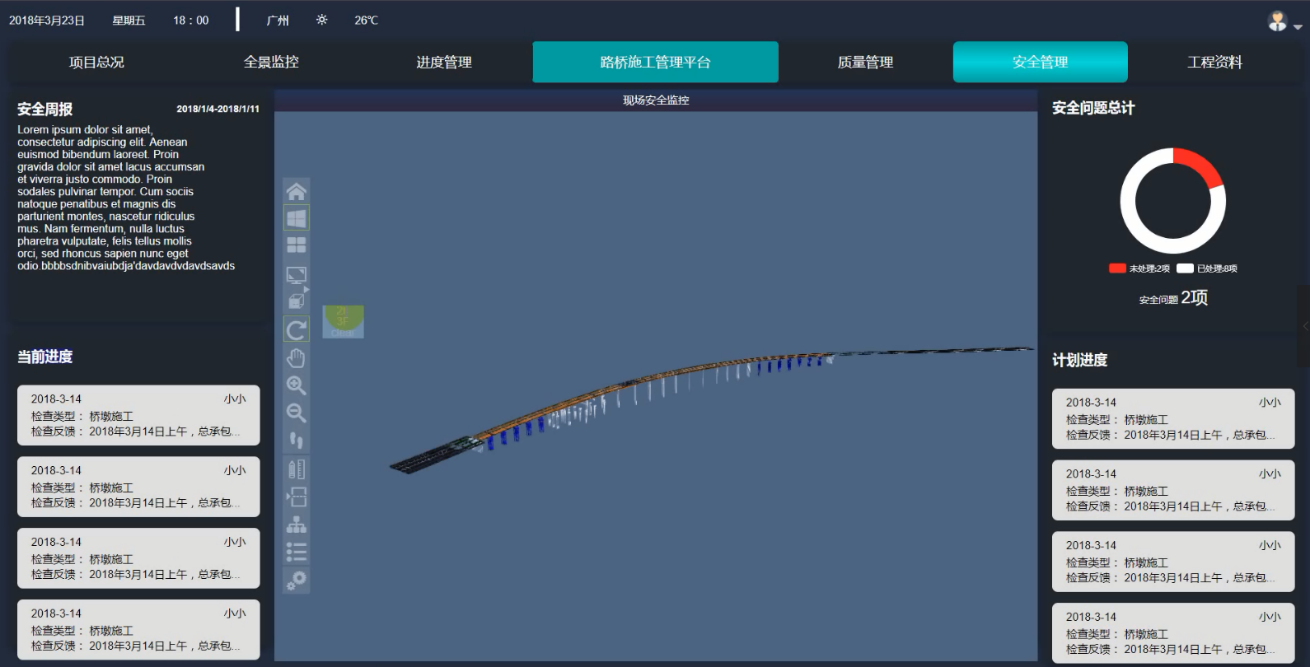Image resolution: width=1310 pixels, height=667 pixels.
Task: Switch to the 进度管理 tab
Action: pyautogui.click(x=444, y=62)
